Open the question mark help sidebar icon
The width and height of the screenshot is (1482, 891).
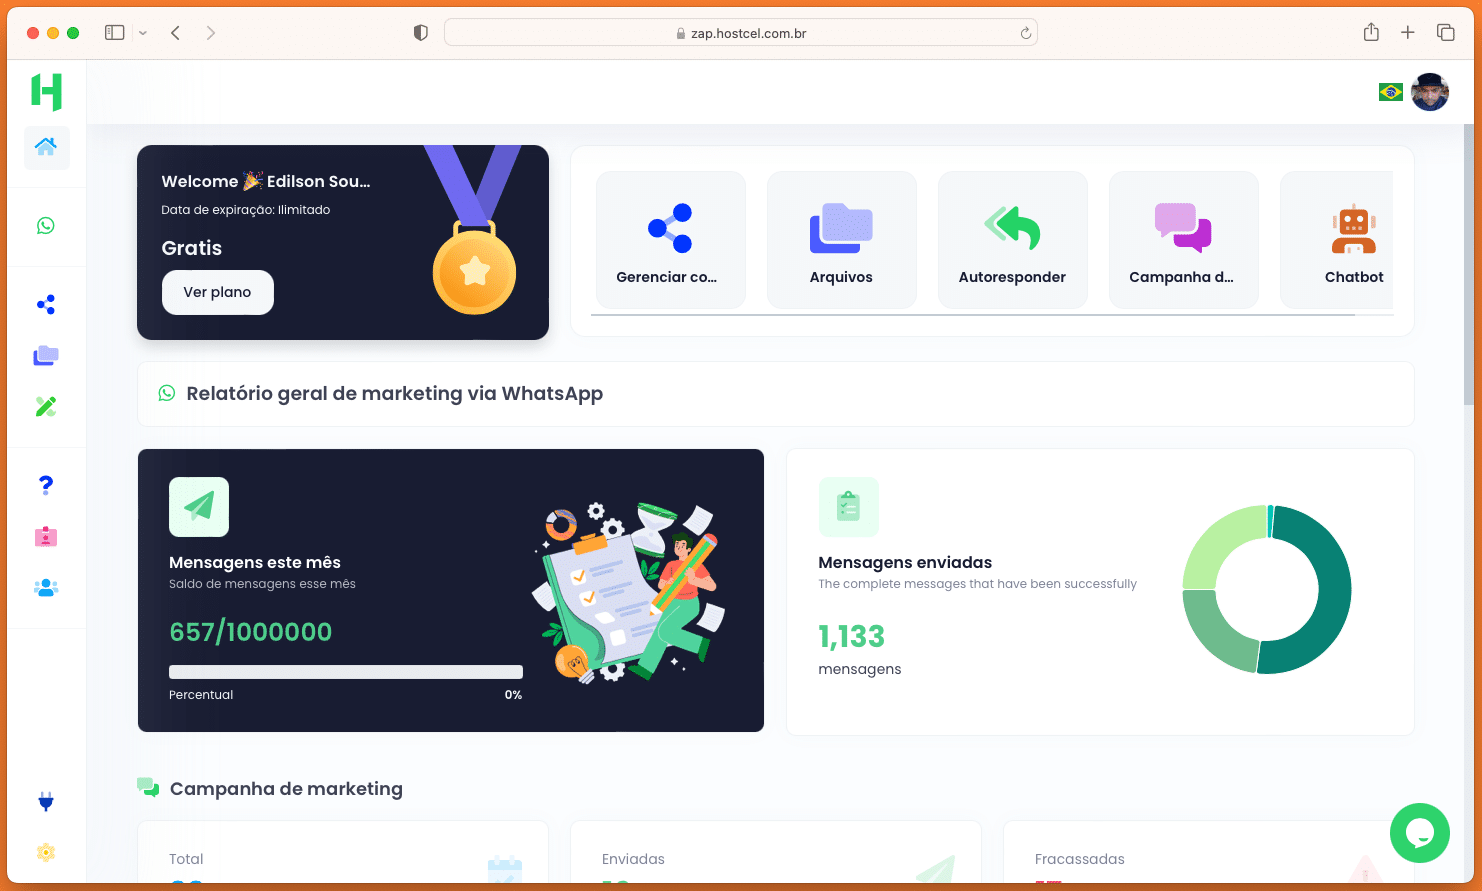(x=46, y=485)
